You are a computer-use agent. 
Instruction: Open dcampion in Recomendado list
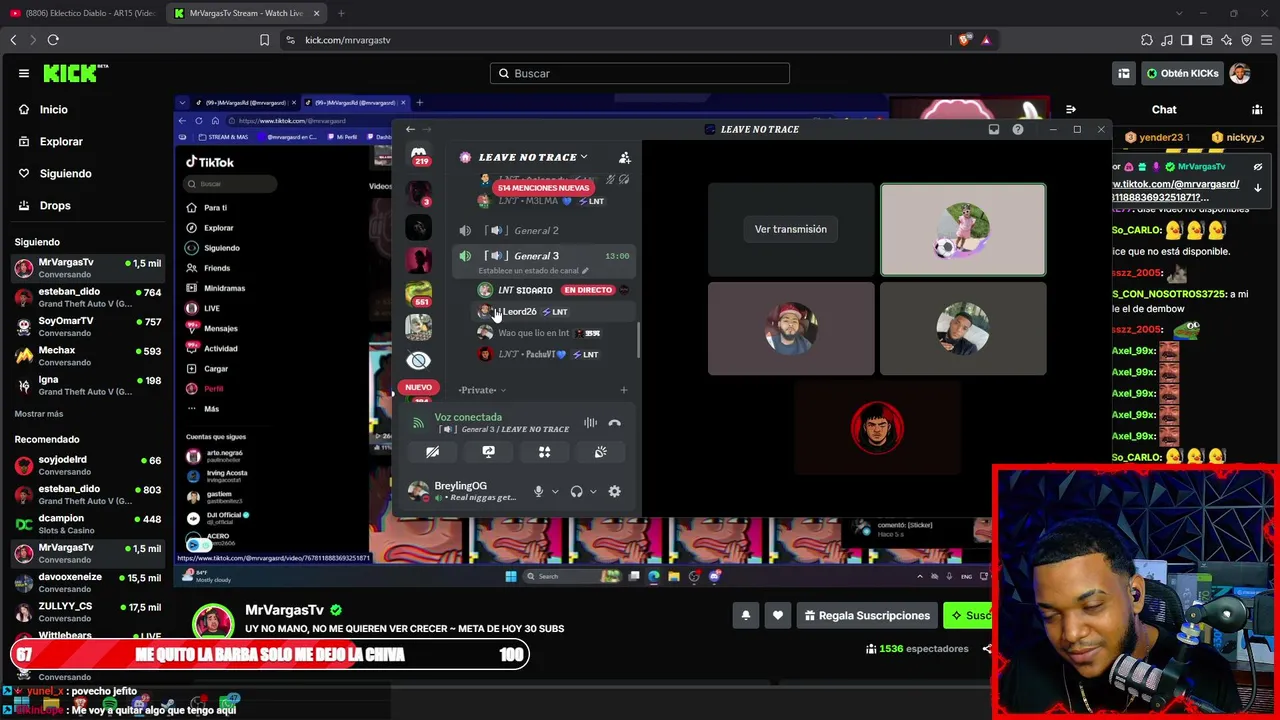[87, 524]
